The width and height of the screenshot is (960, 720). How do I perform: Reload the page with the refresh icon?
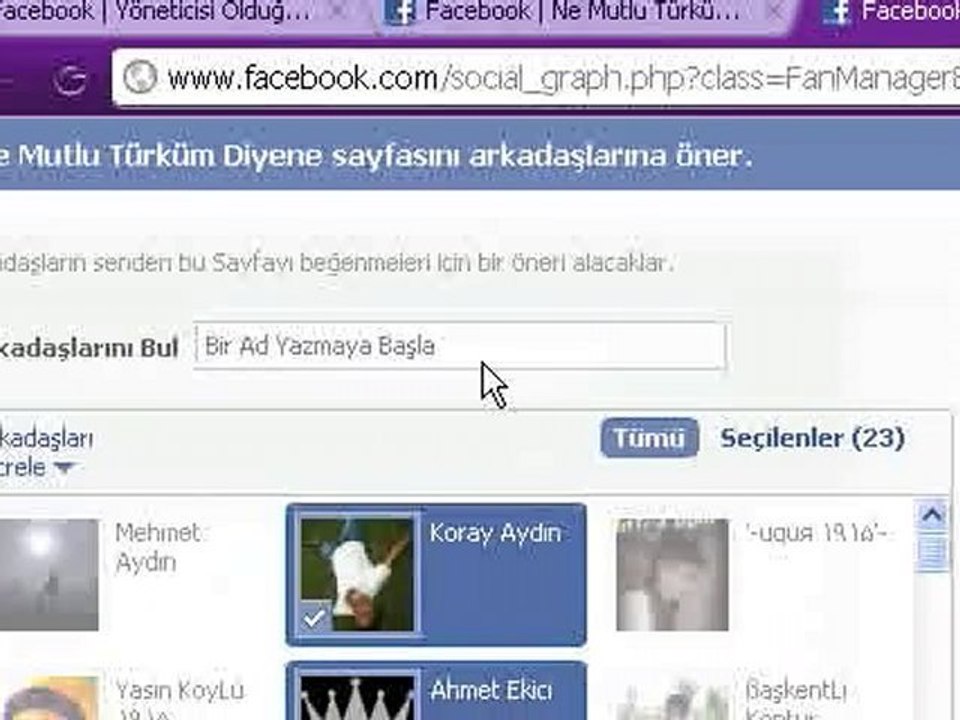[x=69, y=80]
